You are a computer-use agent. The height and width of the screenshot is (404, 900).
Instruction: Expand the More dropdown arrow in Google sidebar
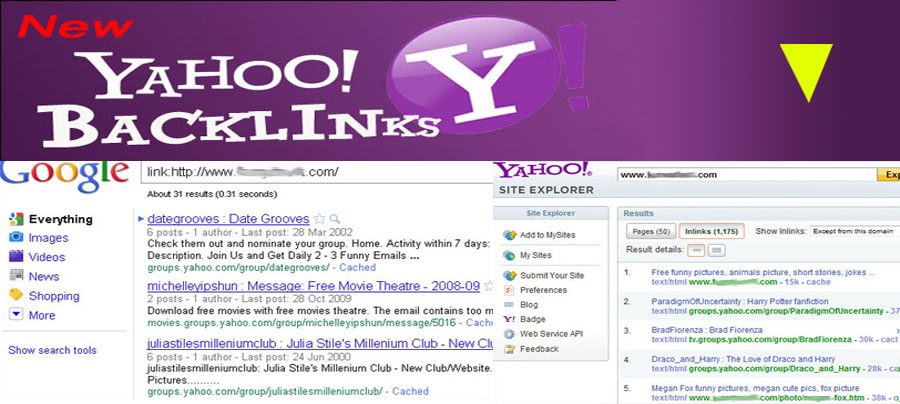click(x=17, y=315)
